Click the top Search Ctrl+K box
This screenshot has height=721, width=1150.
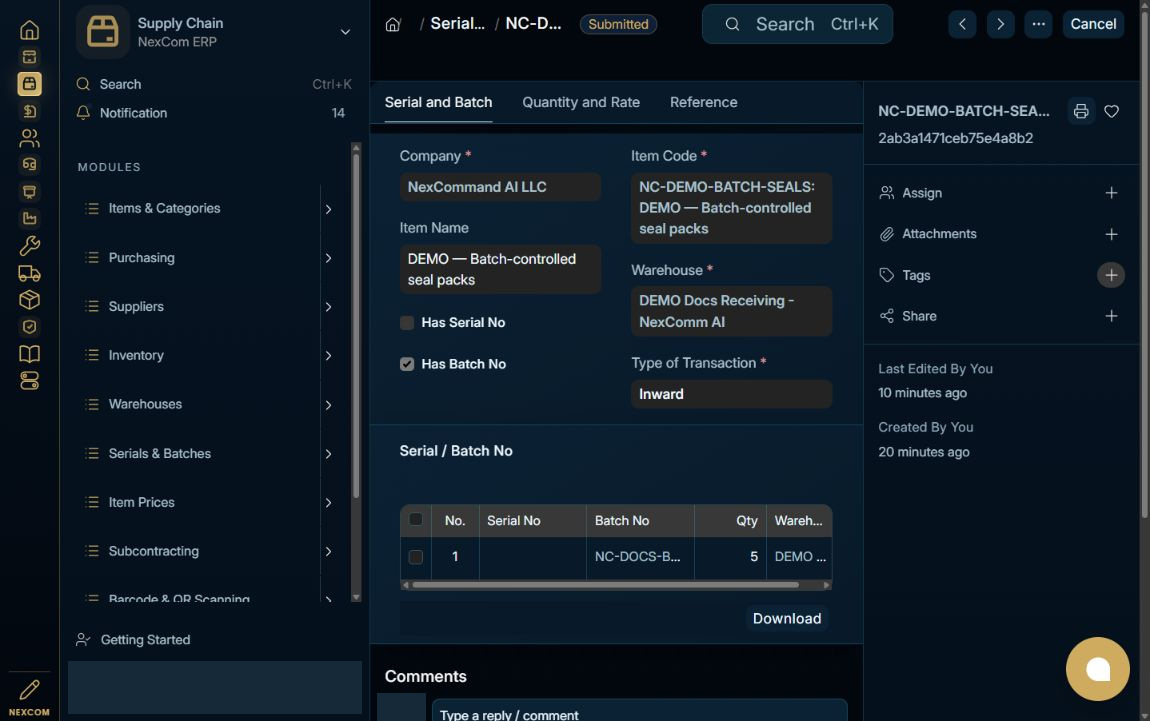(797, 24)
